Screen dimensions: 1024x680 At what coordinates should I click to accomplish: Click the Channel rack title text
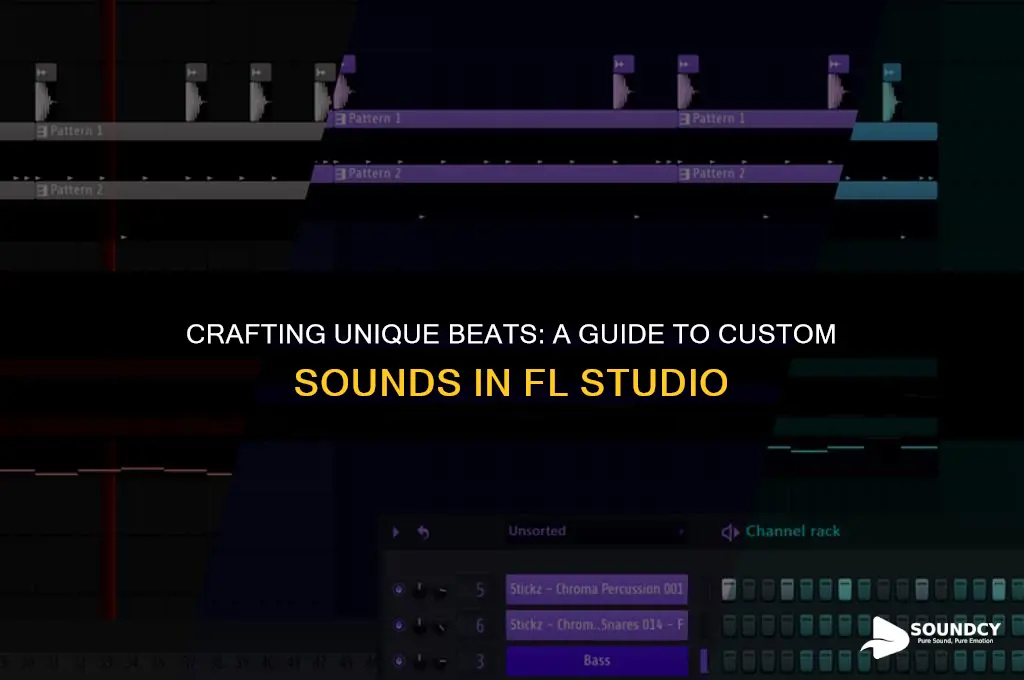[x=793, y=531]
